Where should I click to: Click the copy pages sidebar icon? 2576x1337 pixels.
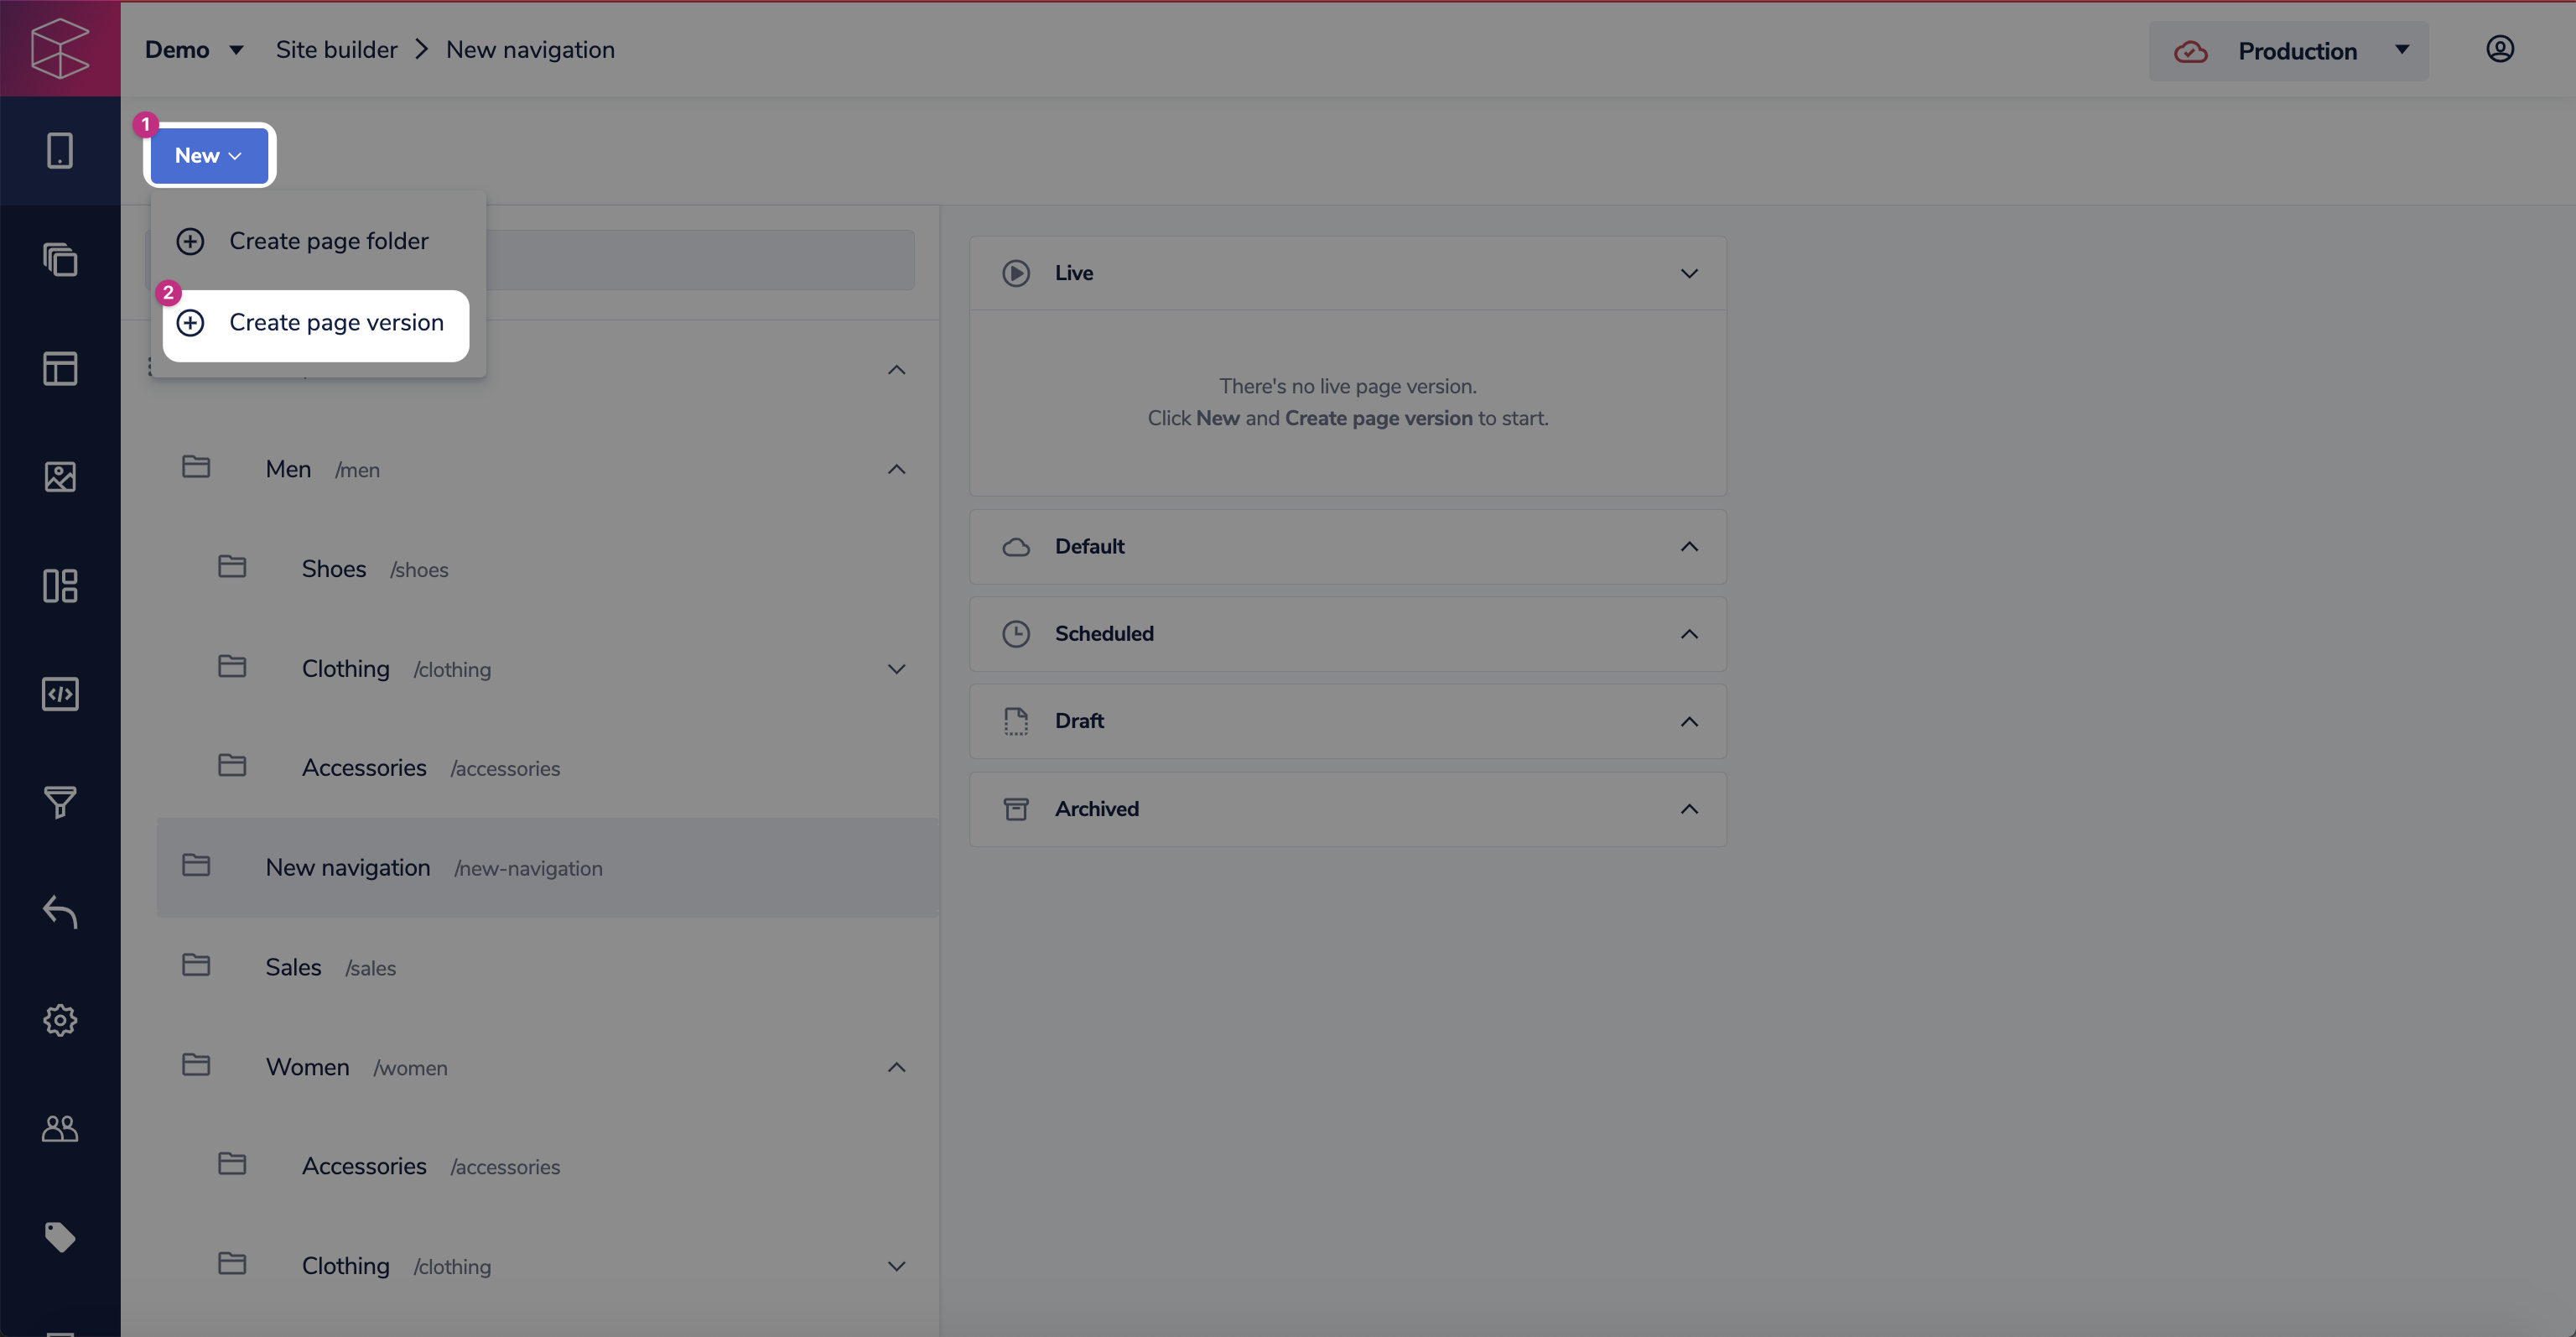coord(60,260)
